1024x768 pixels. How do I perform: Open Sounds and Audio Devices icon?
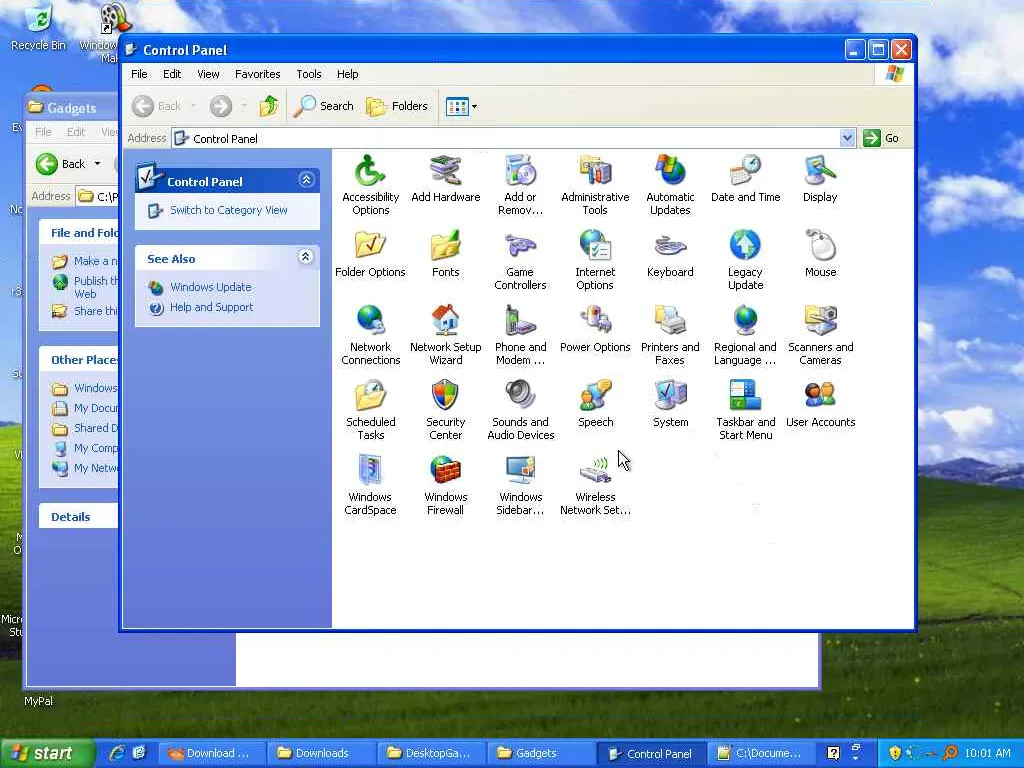pos(520,411)
